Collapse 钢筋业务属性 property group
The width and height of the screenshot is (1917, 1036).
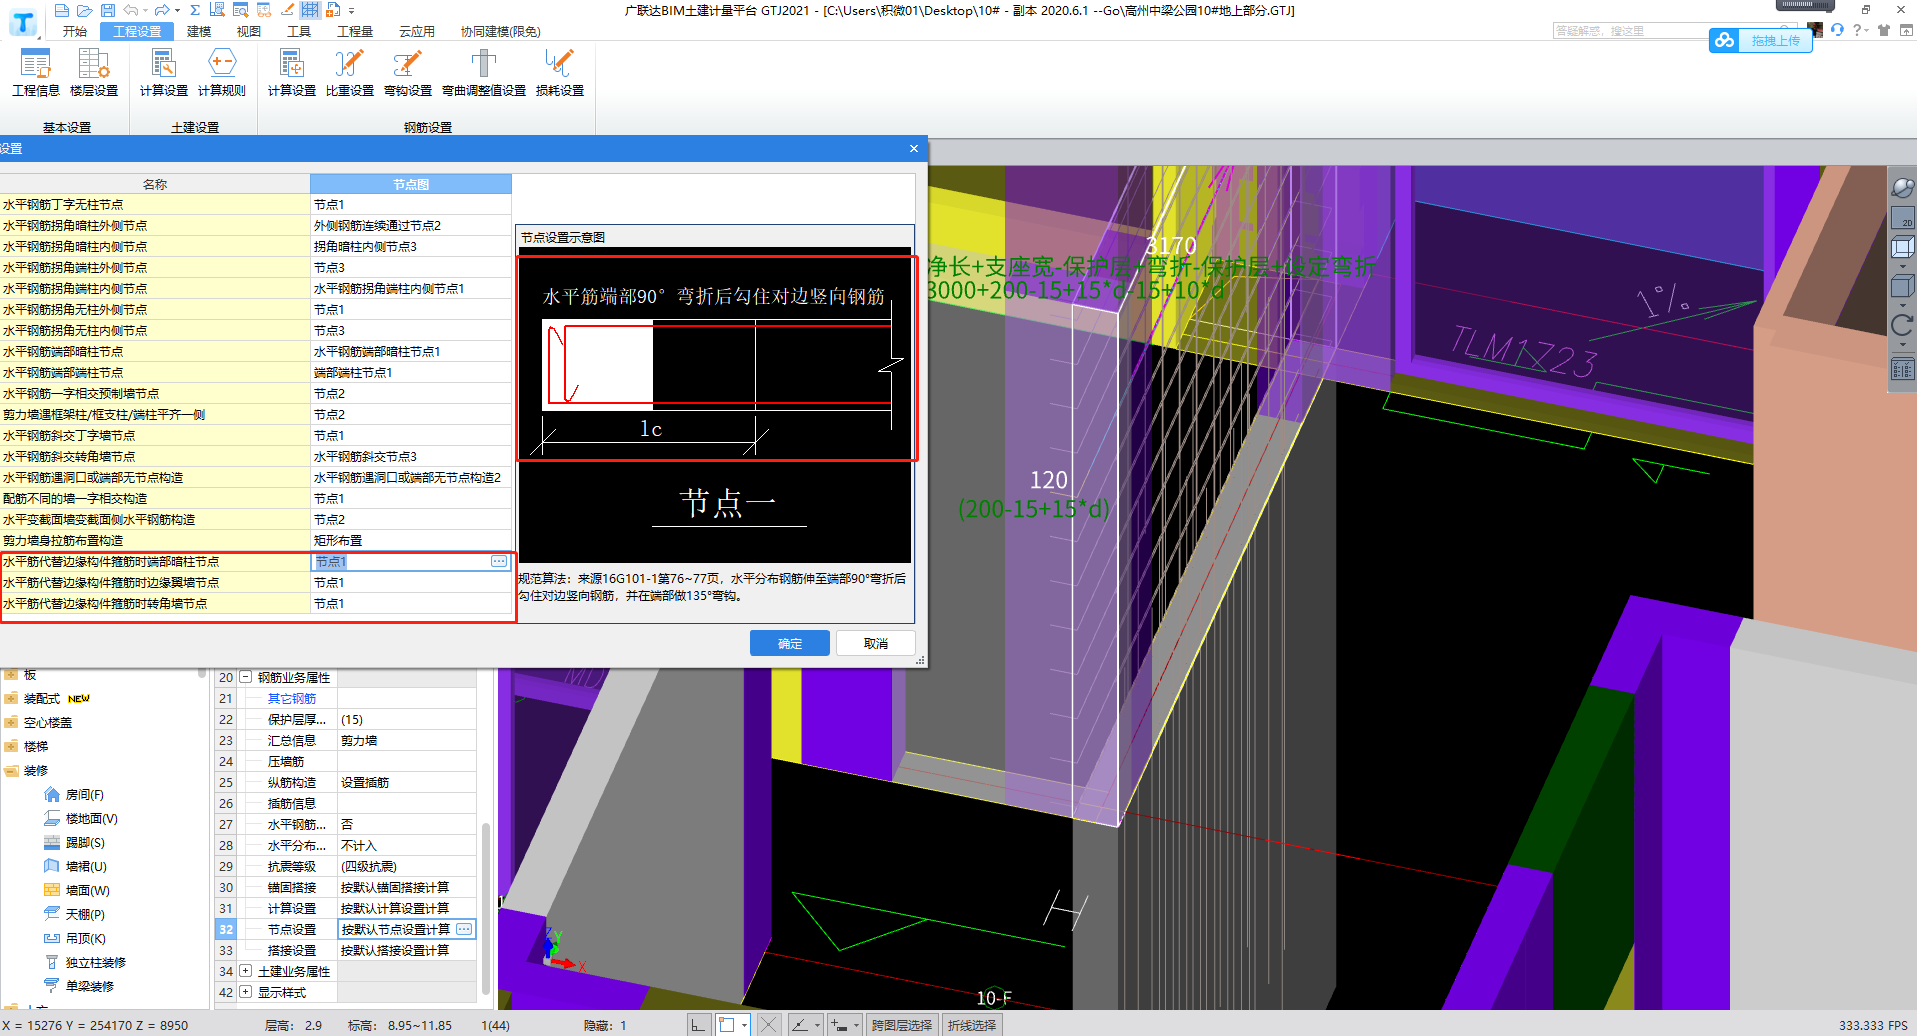(245, 677)
